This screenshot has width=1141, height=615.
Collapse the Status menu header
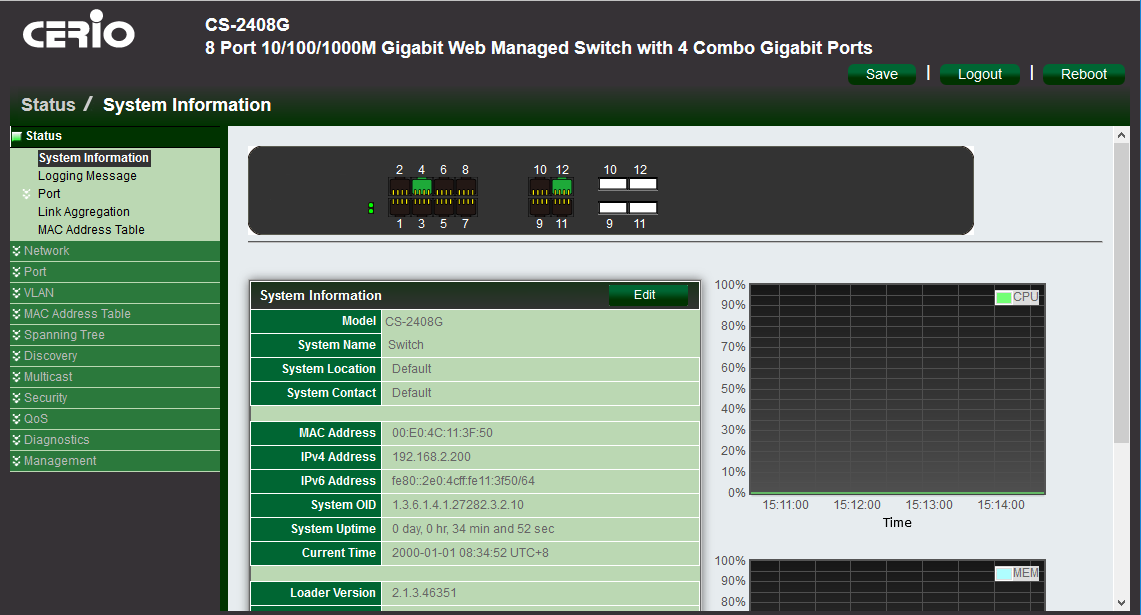[115, 136]
